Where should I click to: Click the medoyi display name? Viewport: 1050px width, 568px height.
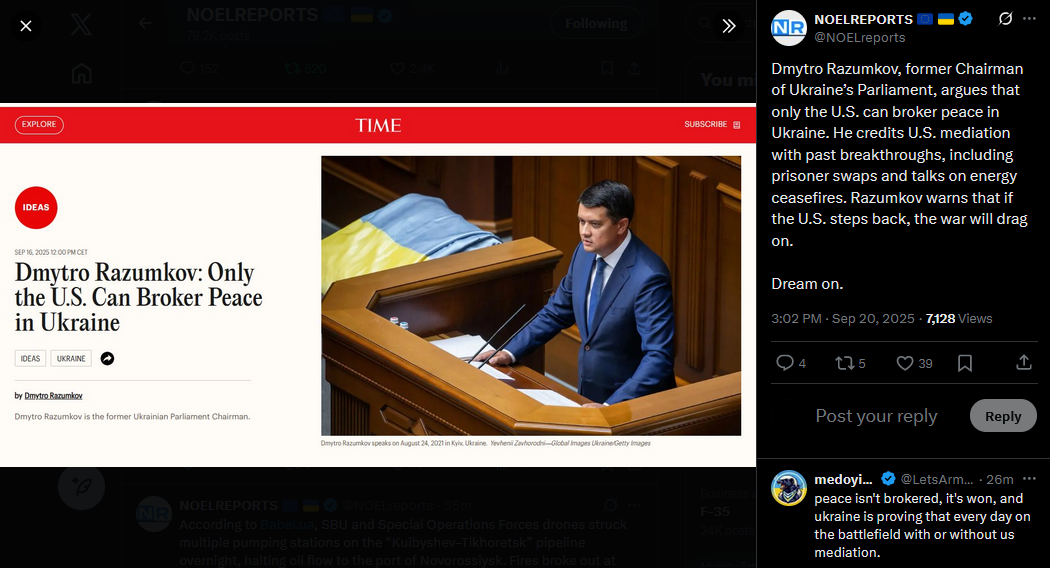[843, 480]
